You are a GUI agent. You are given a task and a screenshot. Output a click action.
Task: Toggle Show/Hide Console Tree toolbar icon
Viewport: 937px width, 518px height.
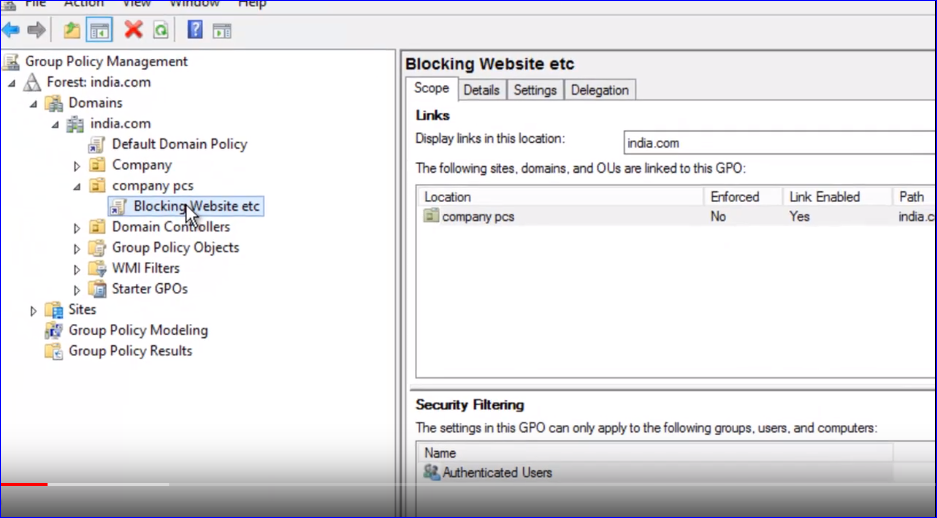99,30
